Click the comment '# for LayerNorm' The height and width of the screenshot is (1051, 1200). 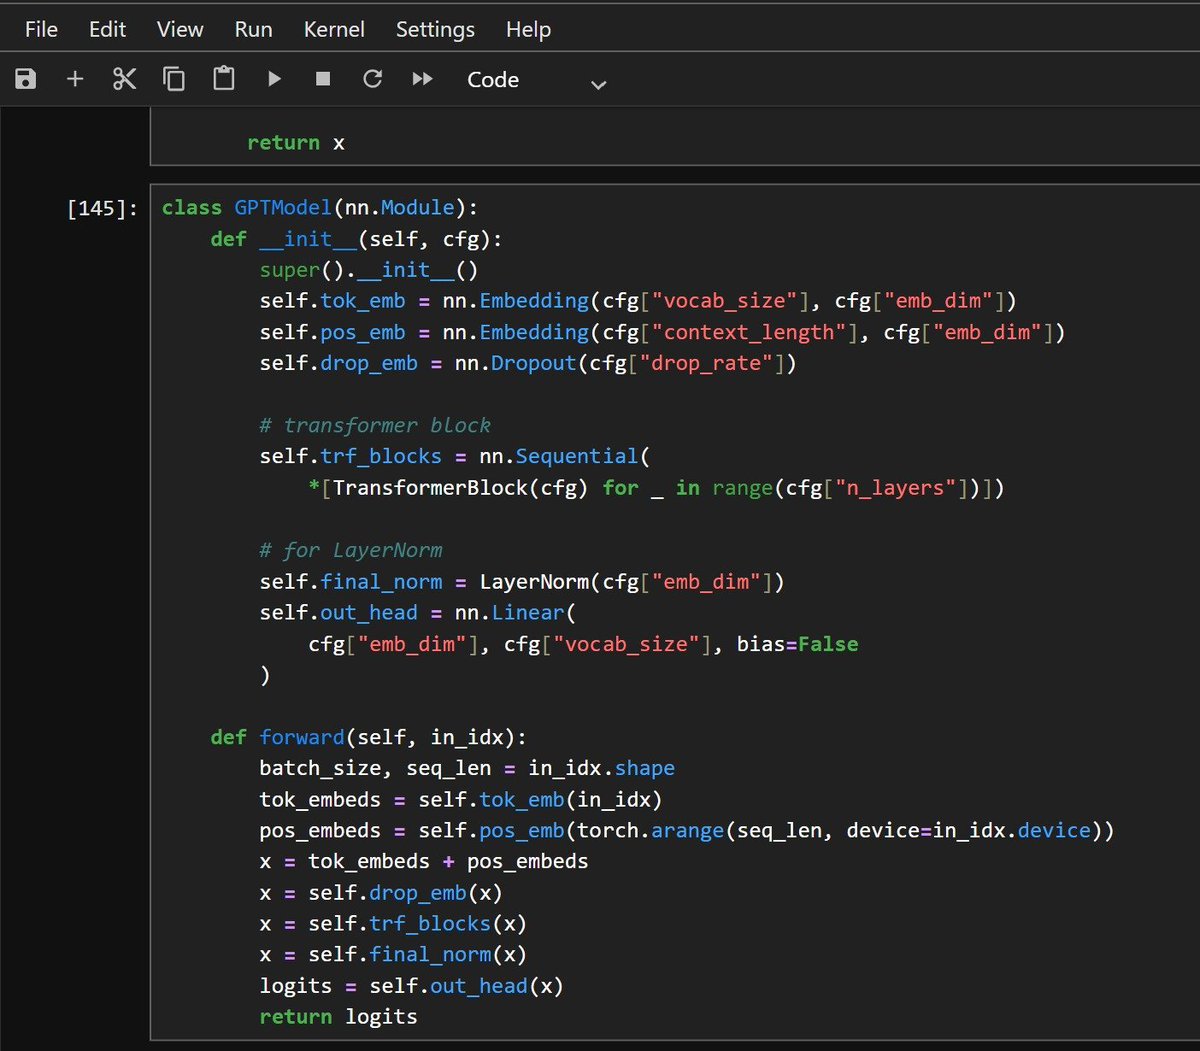pos(350,550)
